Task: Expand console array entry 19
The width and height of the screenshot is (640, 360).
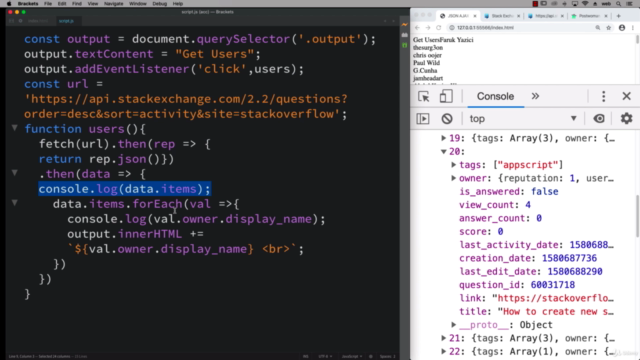Action: click(x=443, y=138)
